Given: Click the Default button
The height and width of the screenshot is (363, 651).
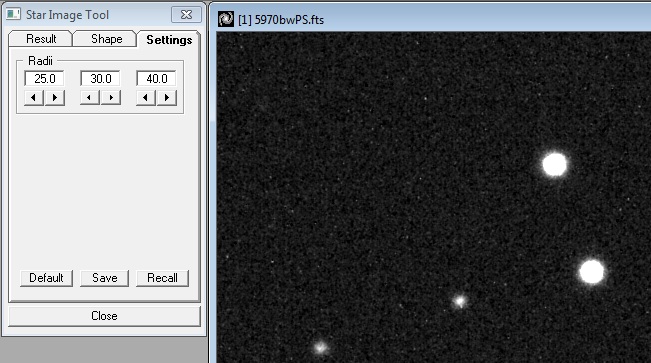Looking at the screenshot, I should pos(46,278).
